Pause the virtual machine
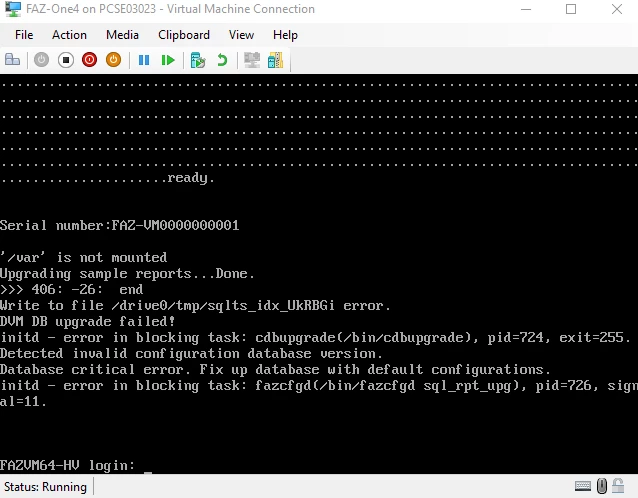The height and width of the screenshot is (498, 638). [144, 60]
